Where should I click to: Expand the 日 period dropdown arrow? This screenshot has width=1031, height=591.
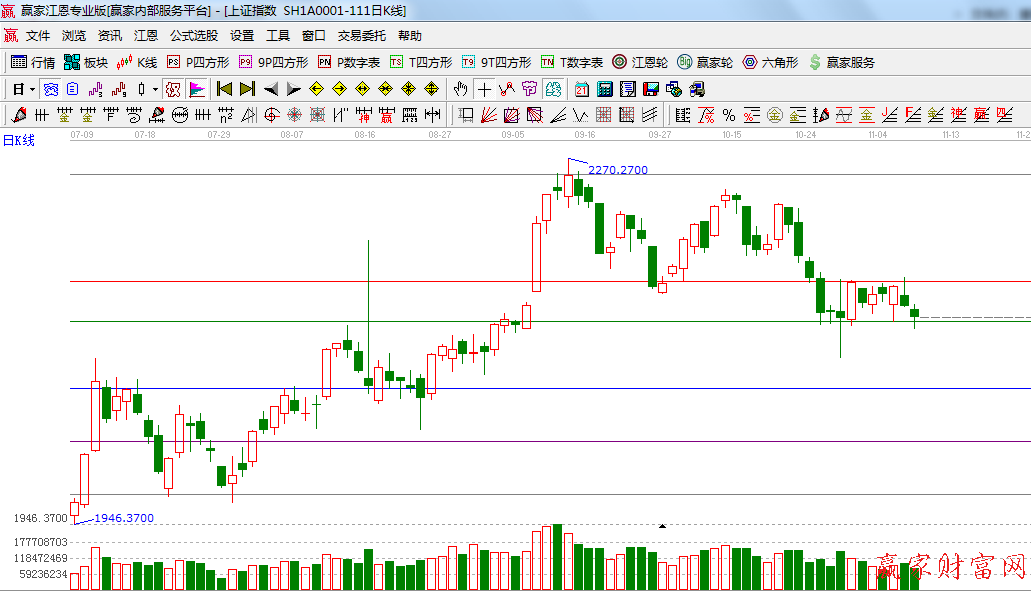pos(32,89)
